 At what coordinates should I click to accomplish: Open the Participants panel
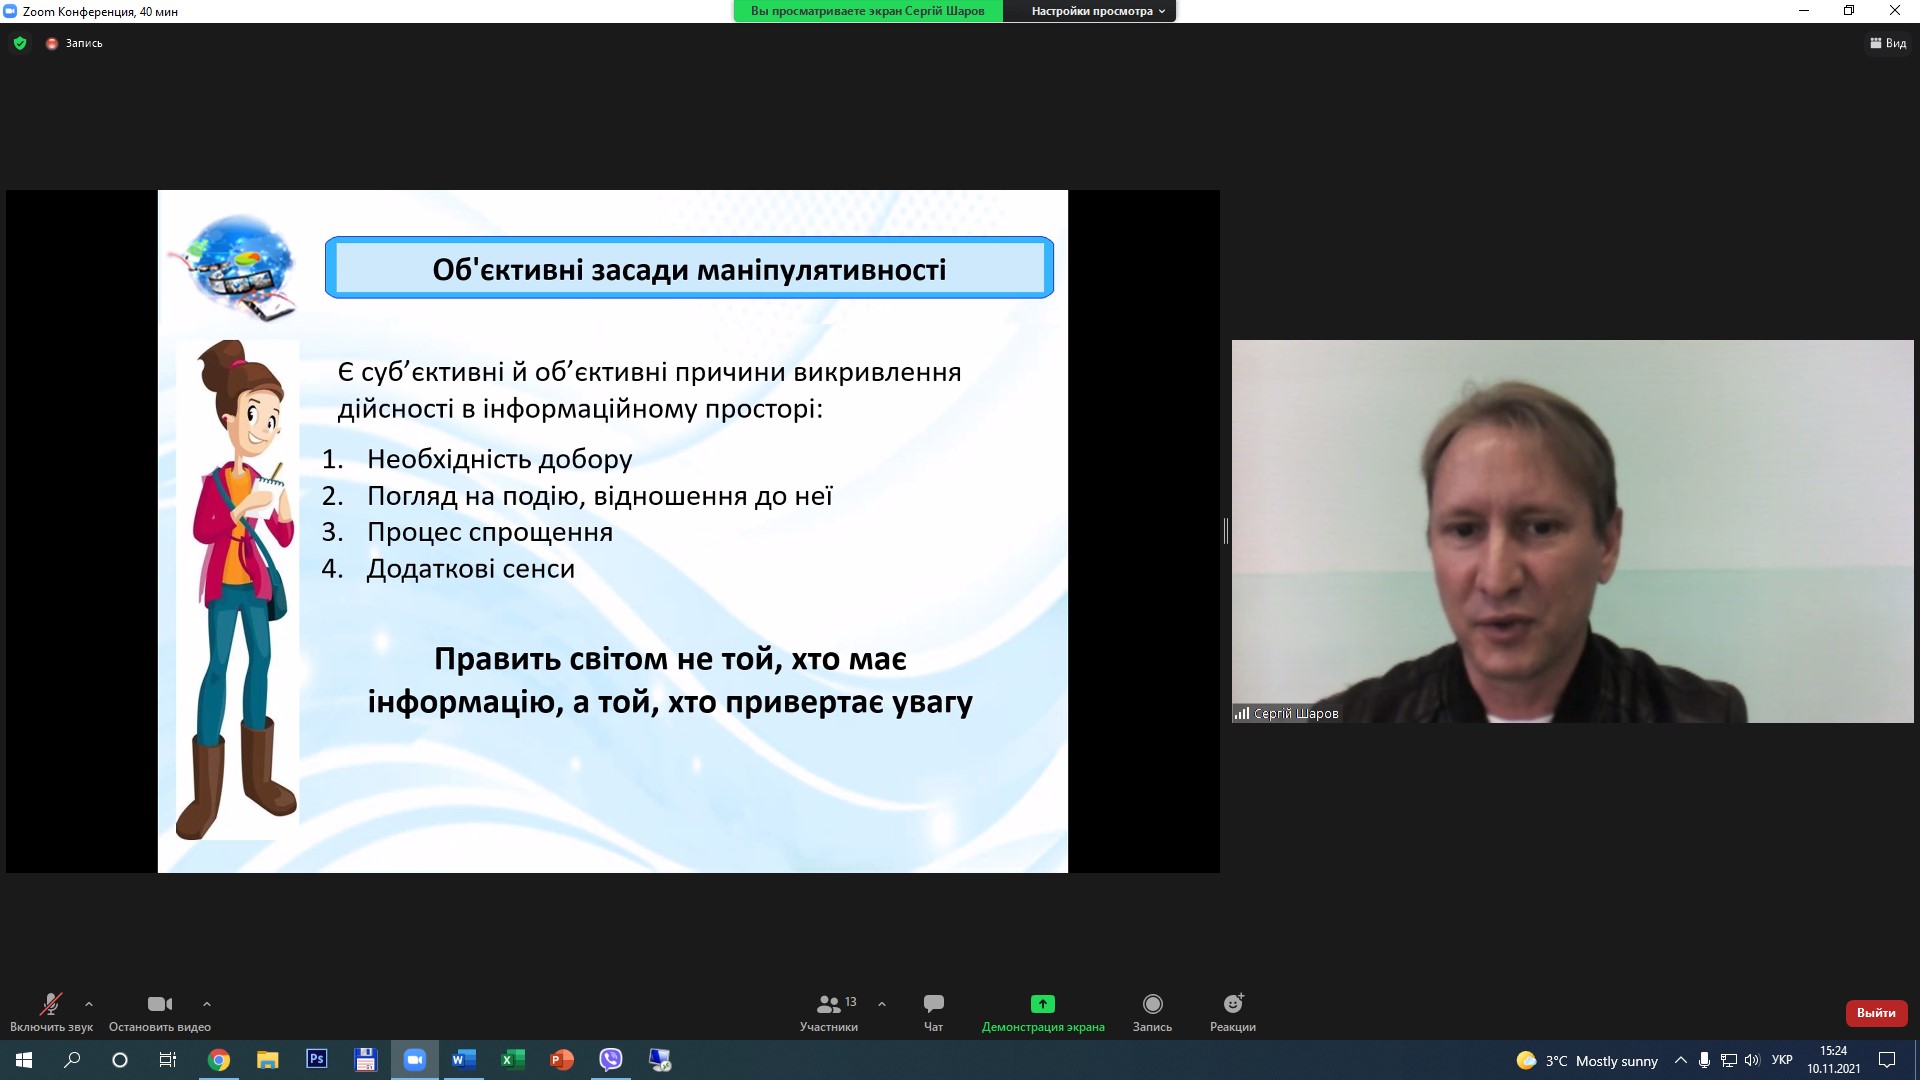pos(829,1012)
